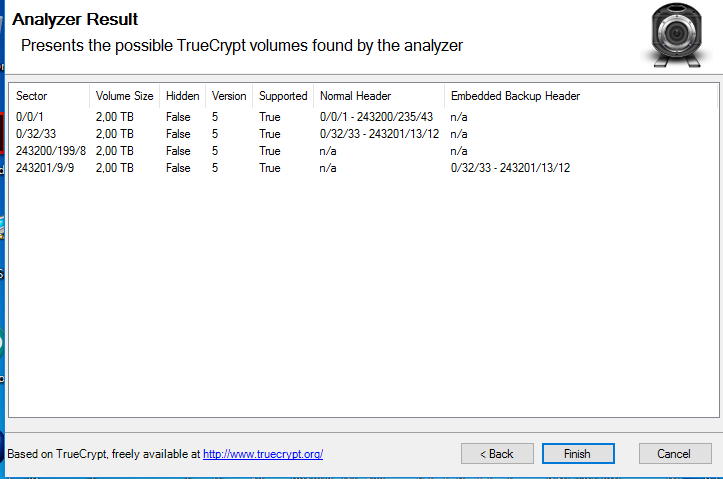Click 2,00 TB in the 243201/9/9 row
Screen dimensions: 723x479
(115, 168)
